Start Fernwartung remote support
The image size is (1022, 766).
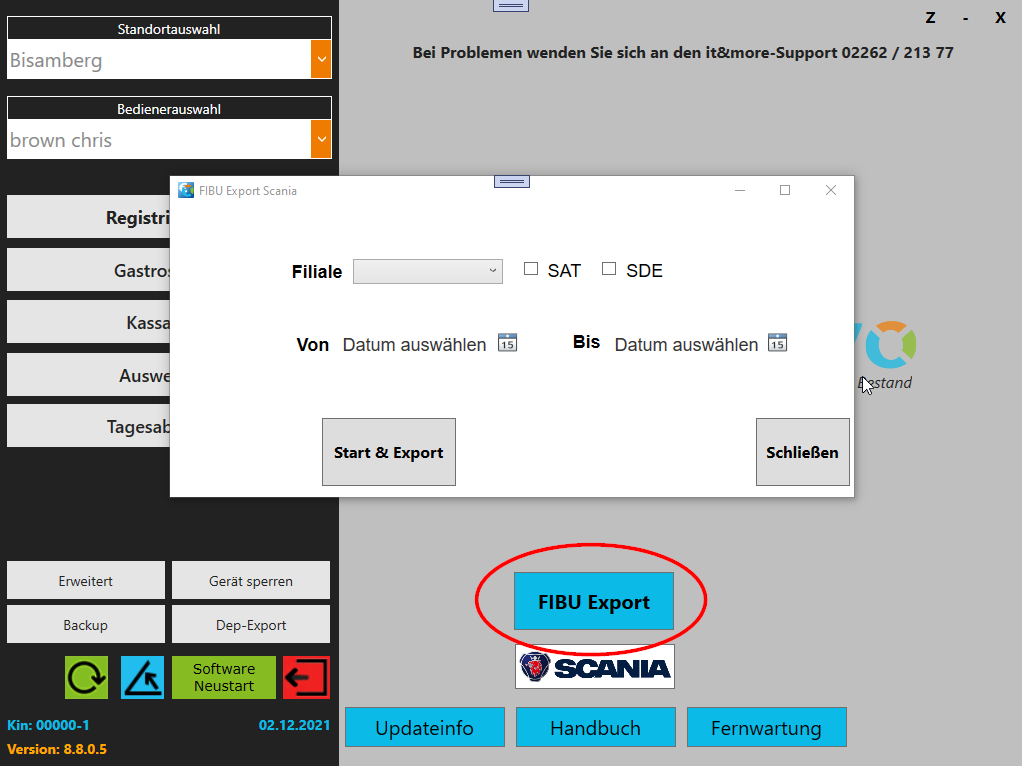pos(766,727)
